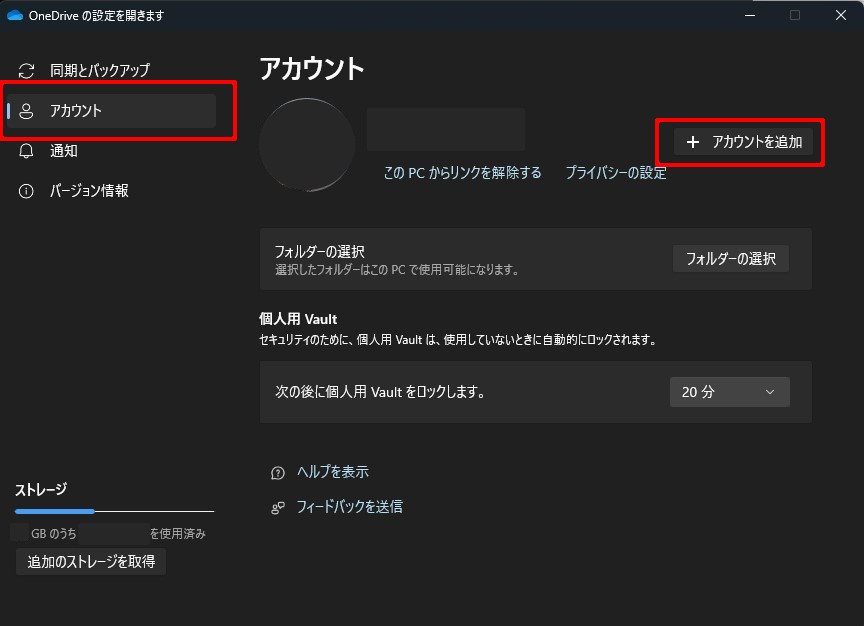The height and width of the screenshot is (626, 864).
Task: Open the プライバシーの設定 link
Action: (616, 172)
